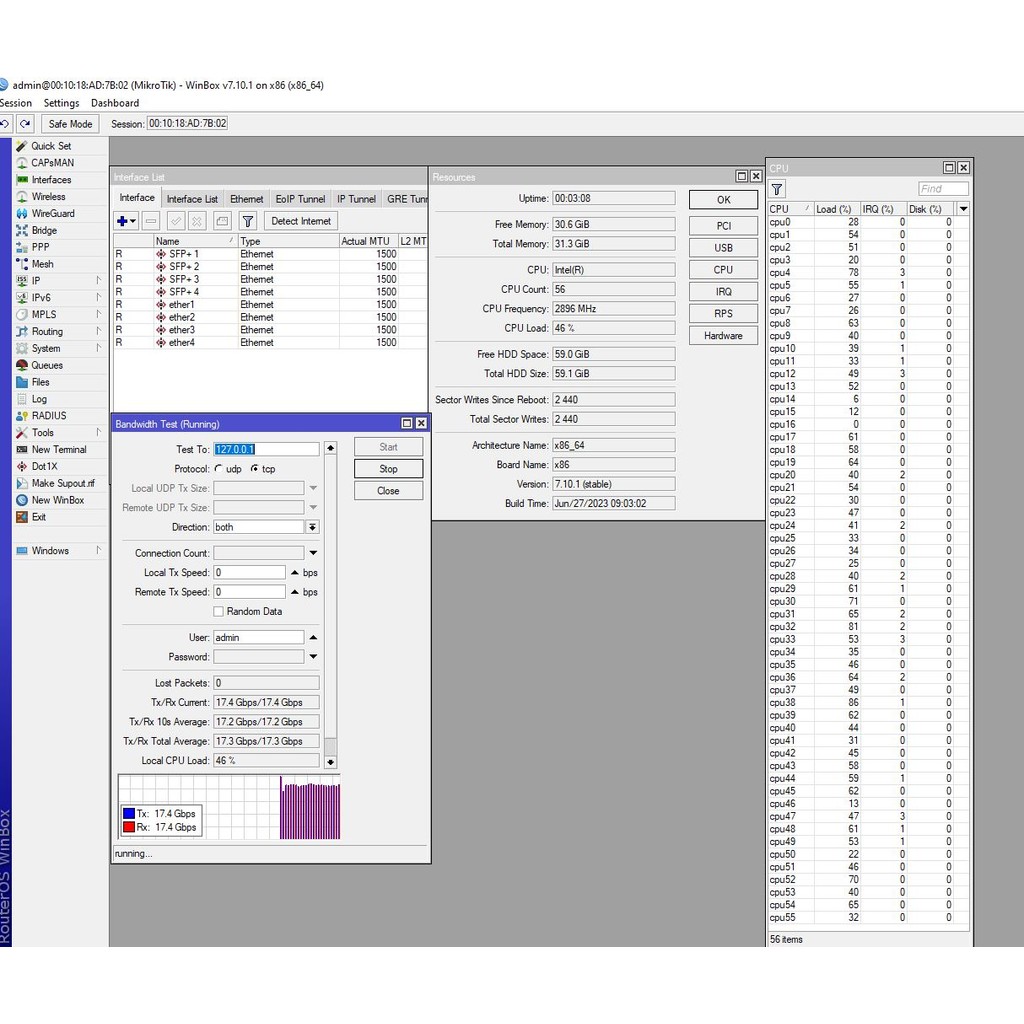This screenshot has width=1024, height=1024.
Task: Expand the Connection Count field arrow
Action: tap(312, 553)
